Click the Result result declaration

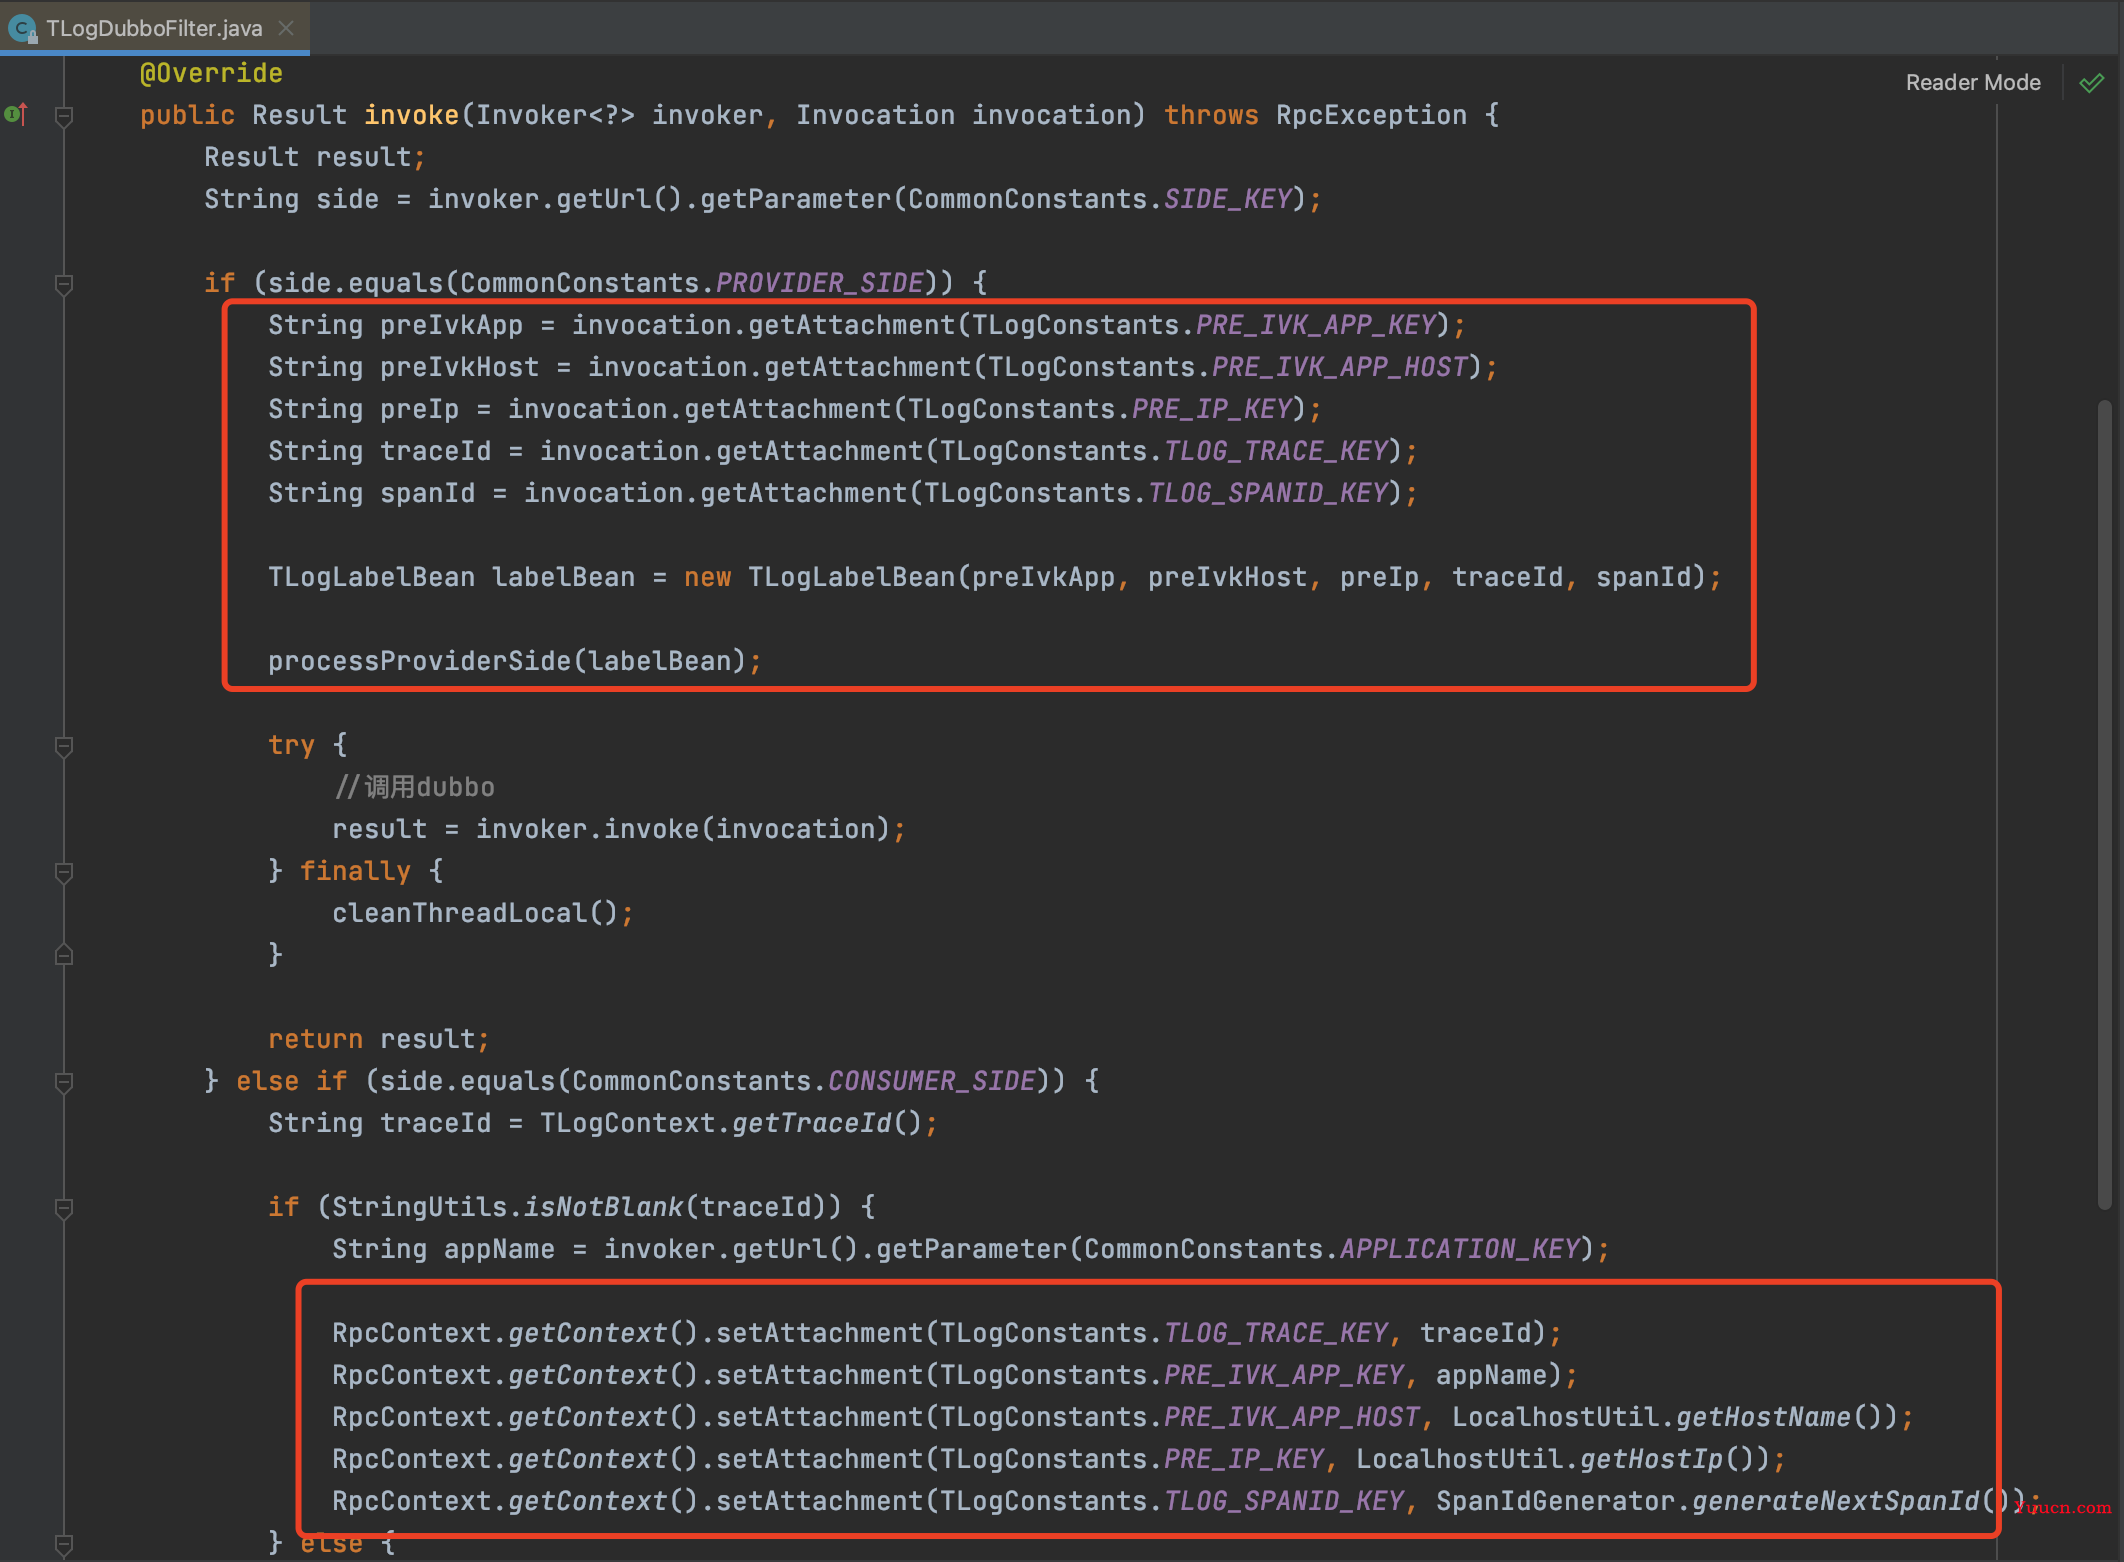[315, 157]
